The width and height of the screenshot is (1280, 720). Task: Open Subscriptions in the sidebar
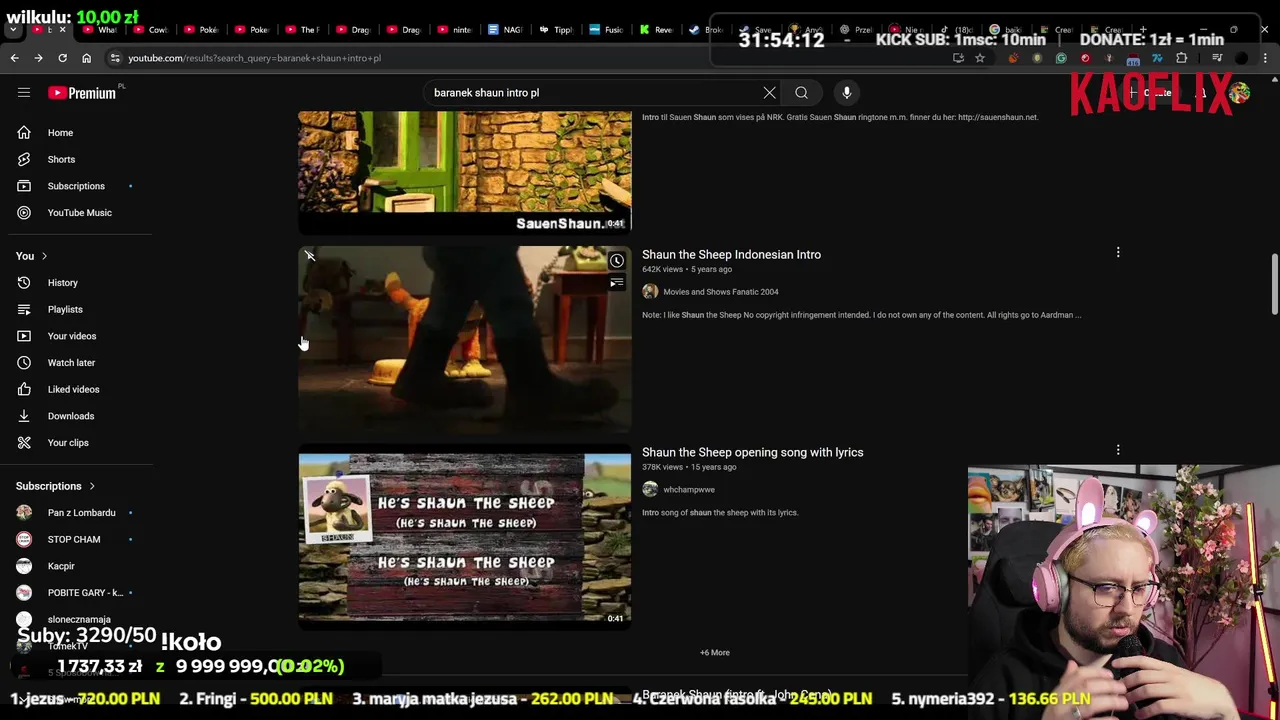76,186
